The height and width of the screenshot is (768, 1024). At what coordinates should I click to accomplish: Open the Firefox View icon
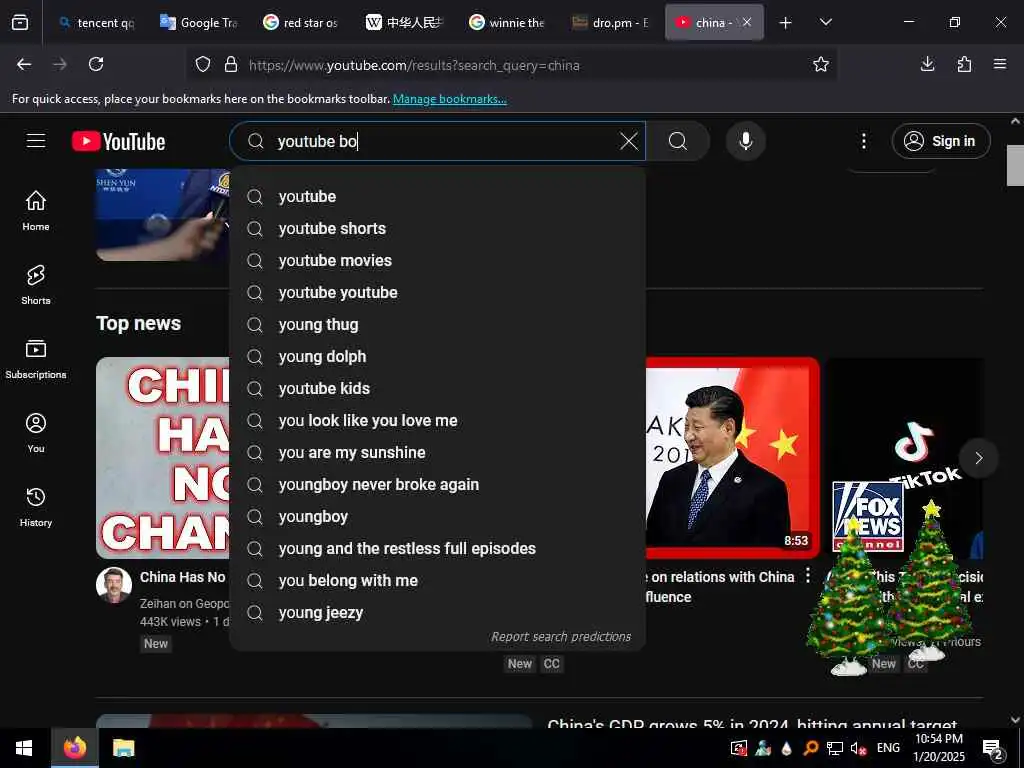pos(20,23)
